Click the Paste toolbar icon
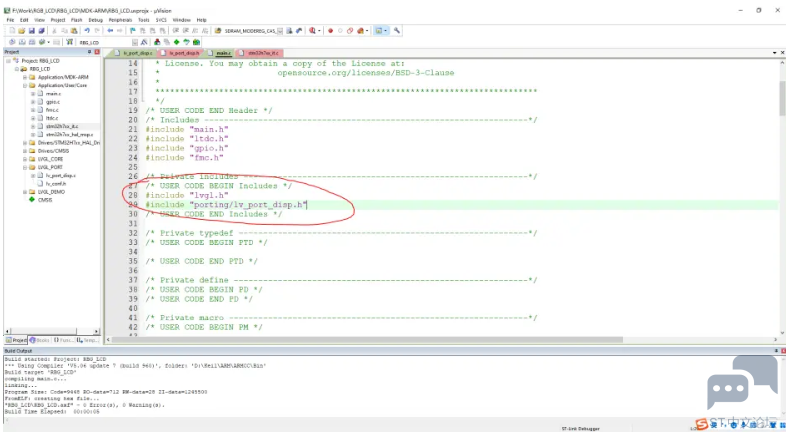The height and width of the screenshot is (438, 786). [x=74, y=31]
